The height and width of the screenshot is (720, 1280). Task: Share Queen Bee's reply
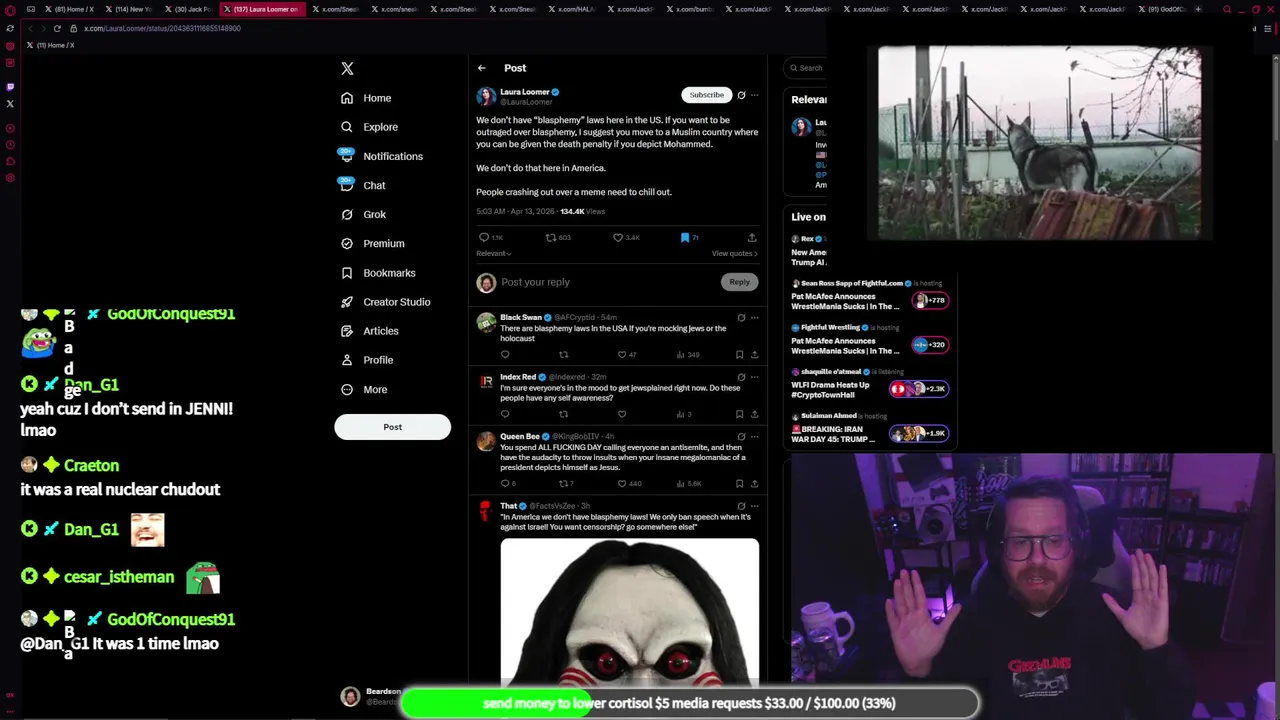[x=754, y=483]
